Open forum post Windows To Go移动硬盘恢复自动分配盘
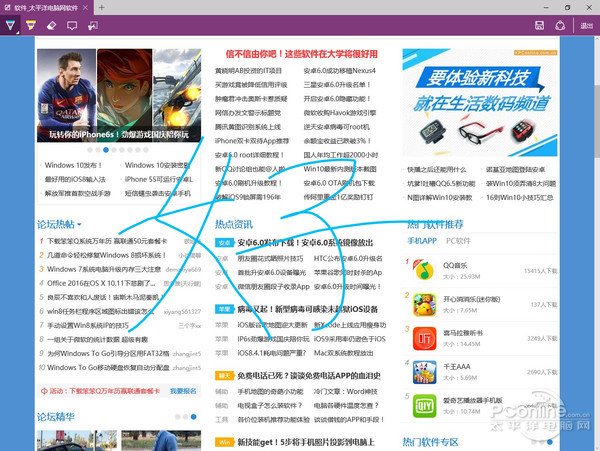The width and height of the screenshot is (600, 451). [108, 368]
